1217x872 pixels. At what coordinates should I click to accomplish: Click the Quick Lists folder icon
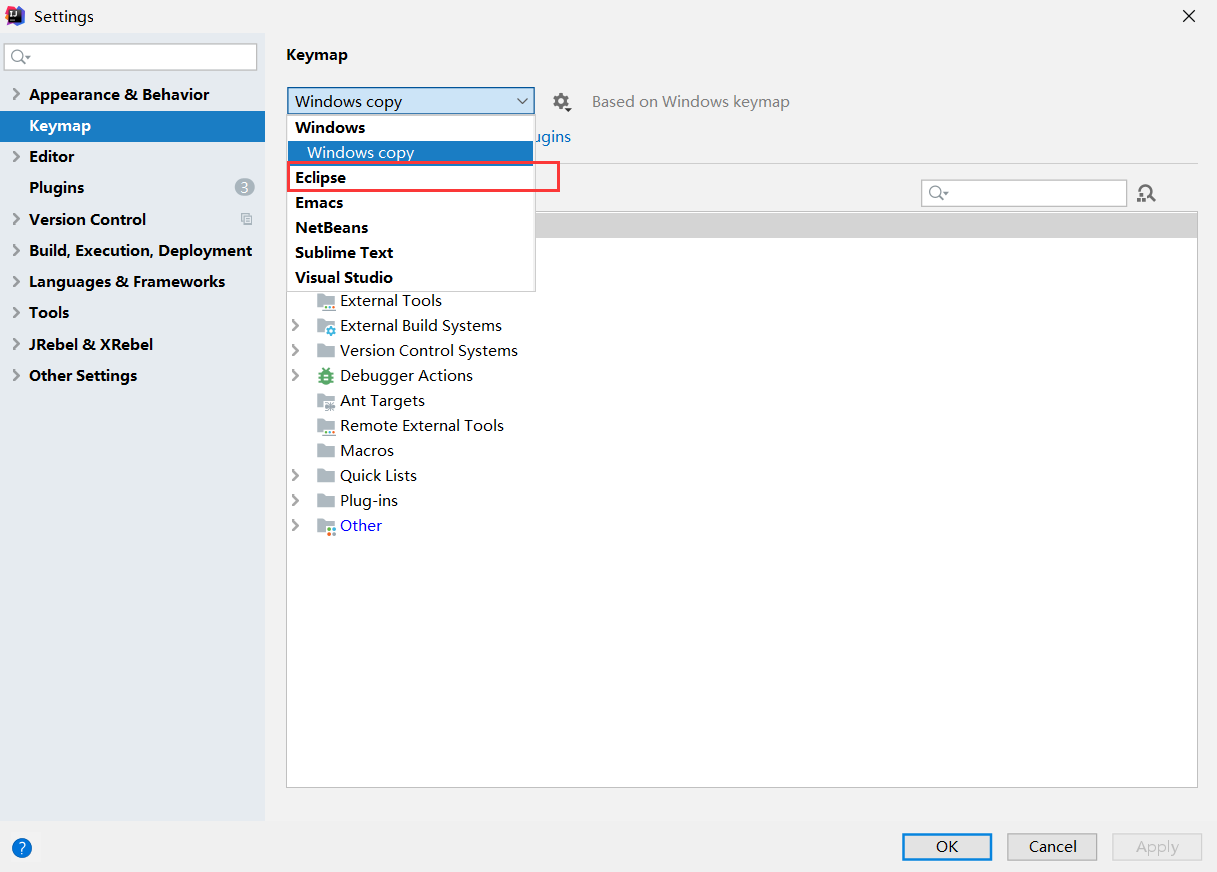point(326,476)
